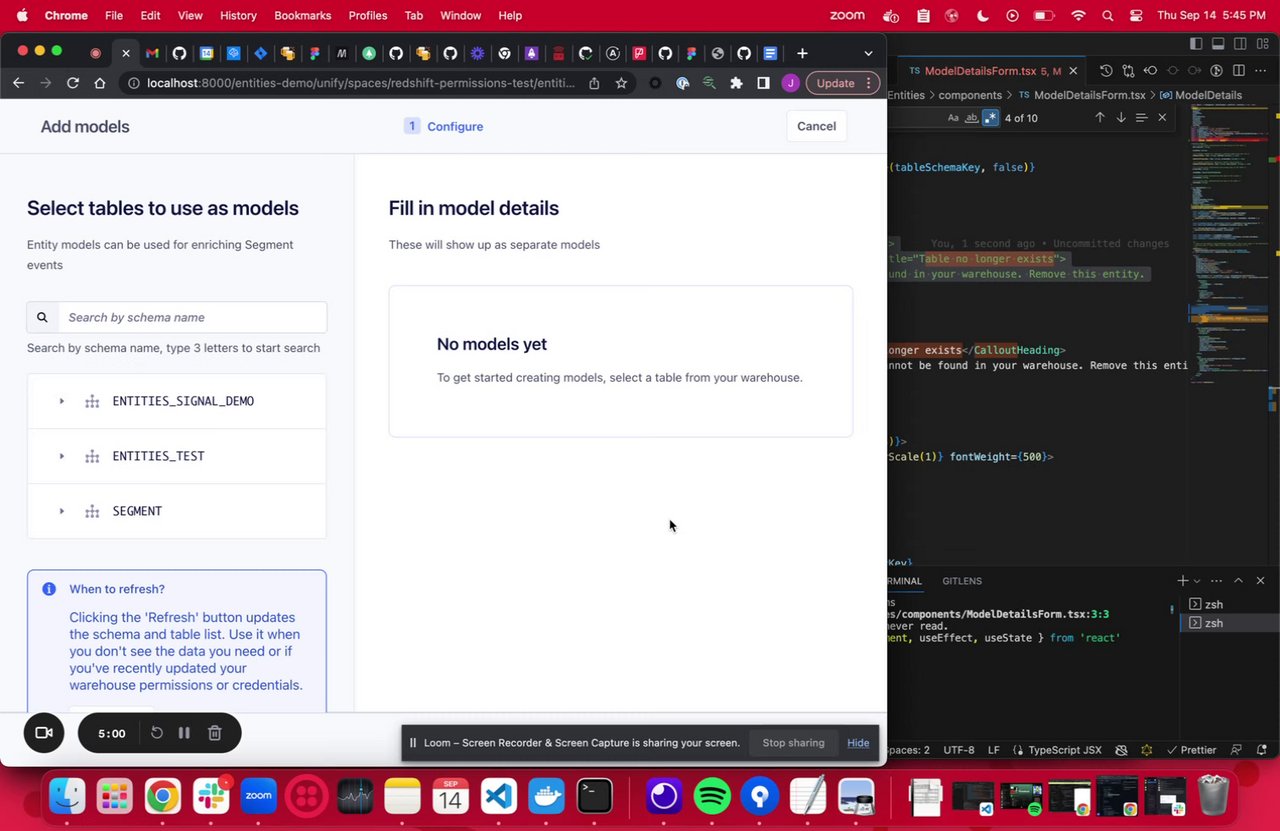Open the new terminal launch profile dropdown
Screen dimensions: 1280x831
1196,581
